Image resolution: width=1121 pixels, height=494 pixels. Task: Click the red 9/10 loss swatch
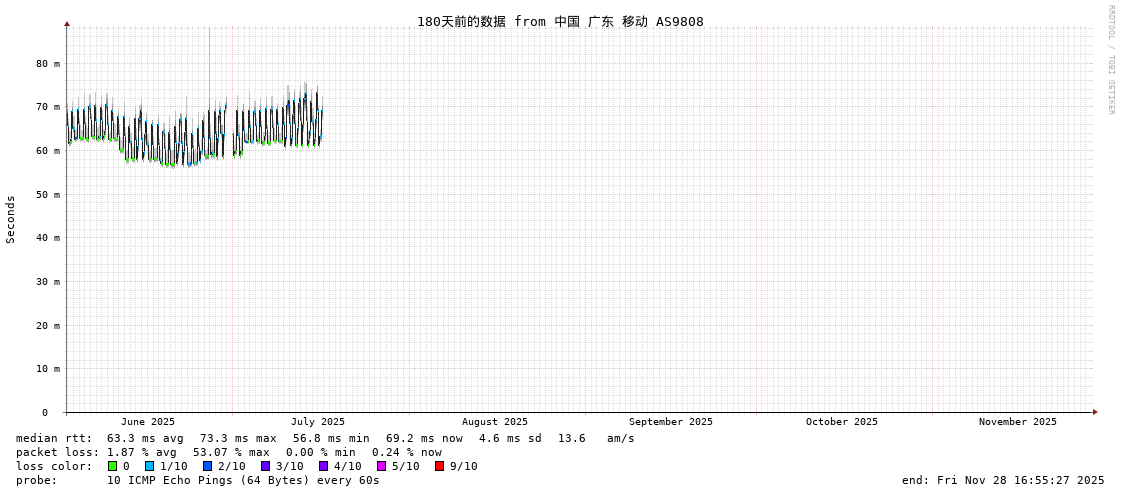click(x=439, y=466)
